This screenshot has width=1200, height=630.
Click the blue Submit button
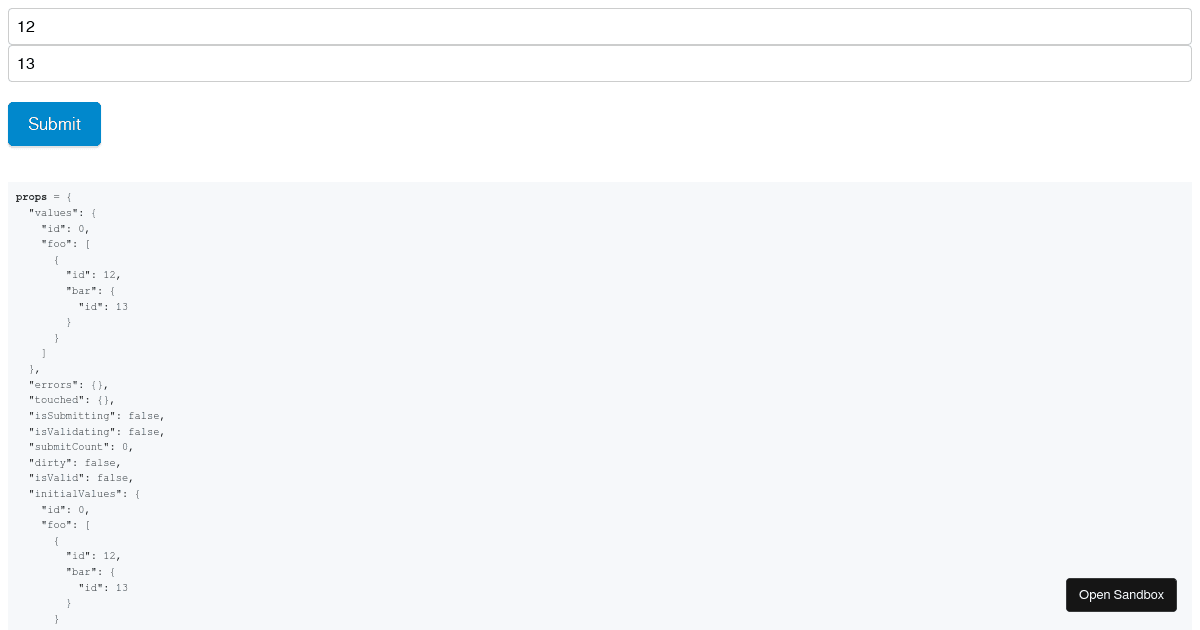54,124
